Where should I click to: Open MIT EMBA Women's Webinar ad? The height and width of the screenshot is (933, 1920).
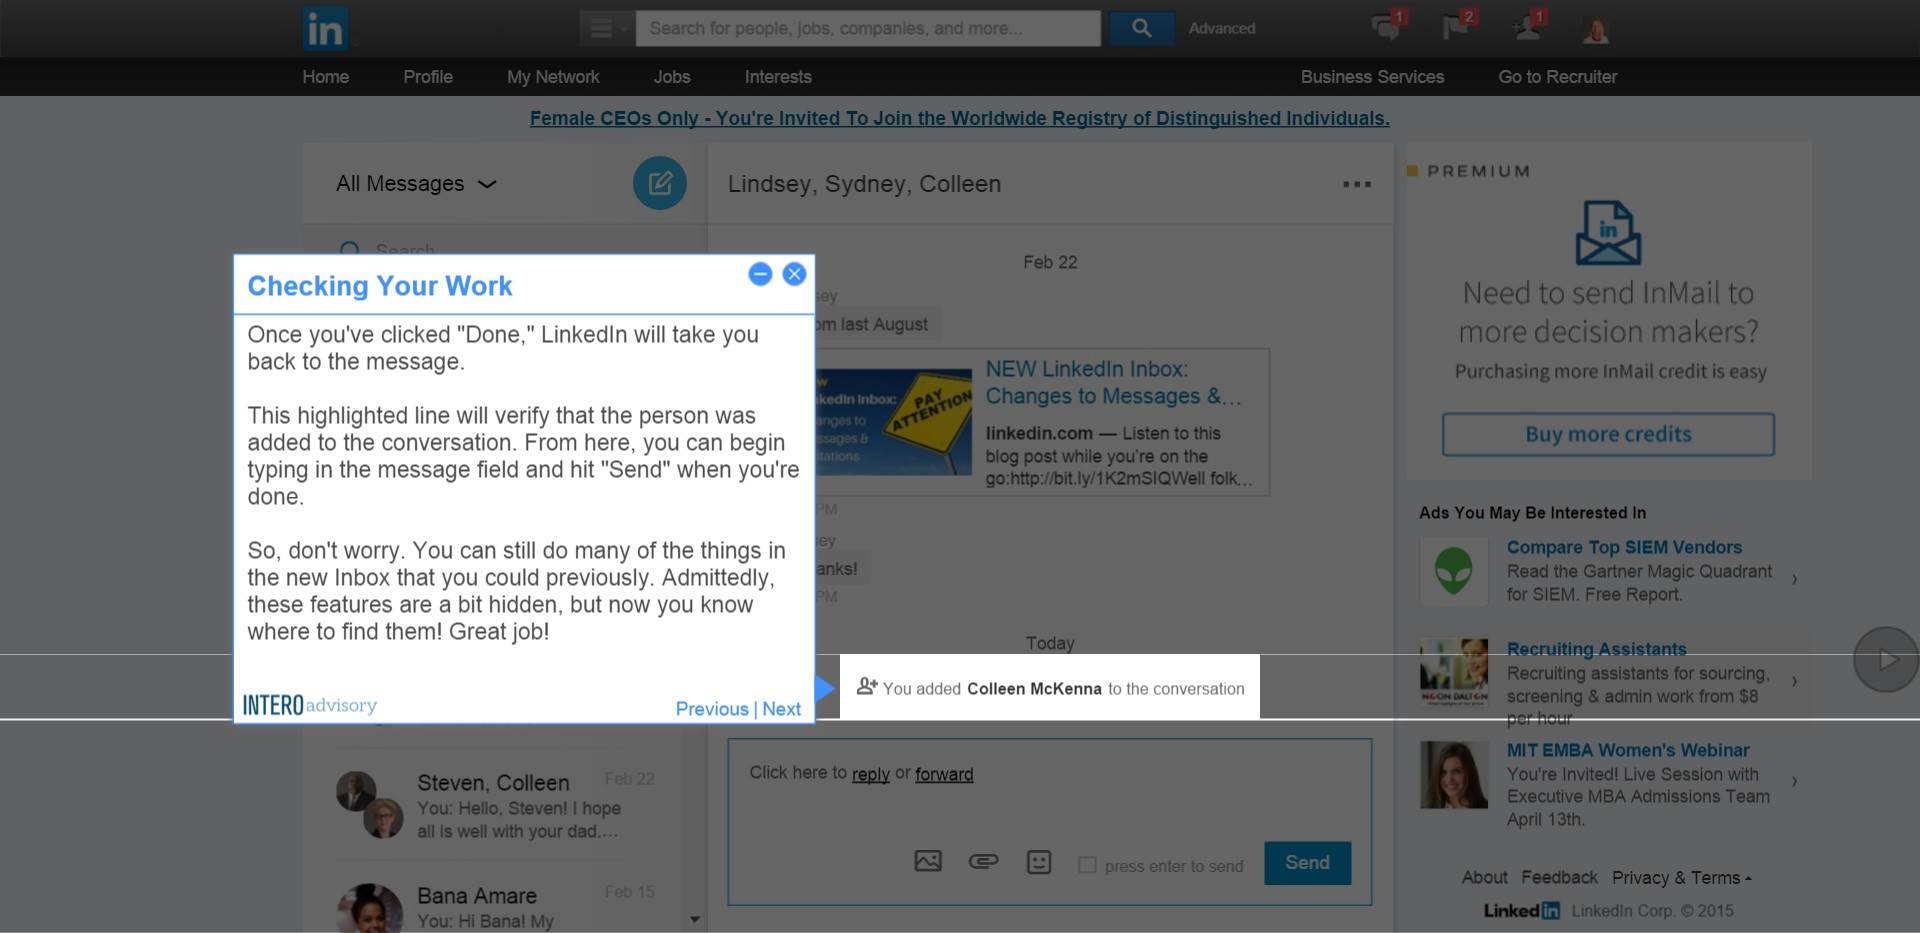(x=1628, y=750)
